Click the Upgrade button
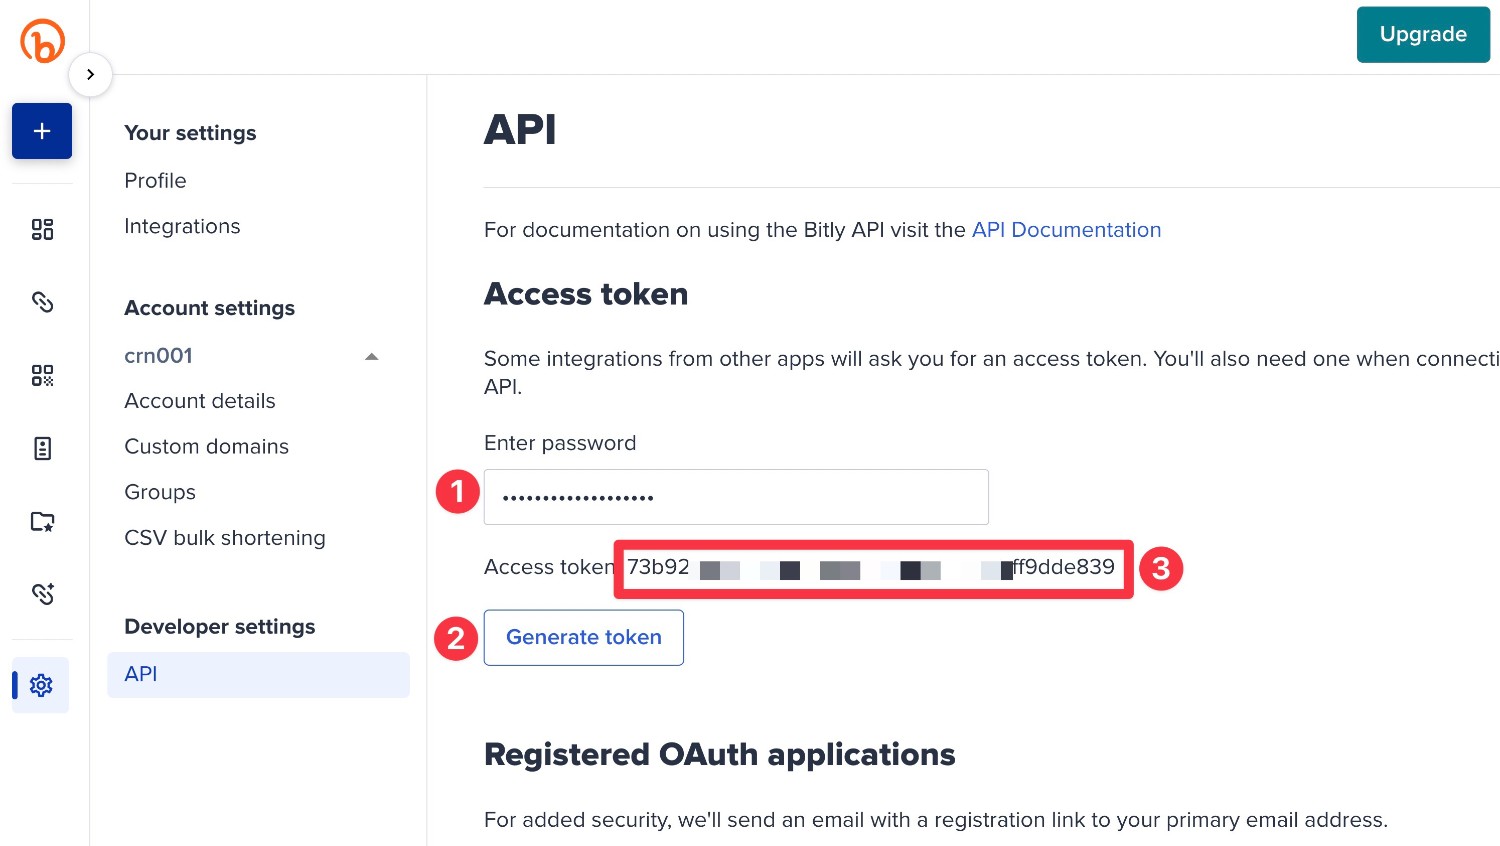 click(x=1423, y=34)
